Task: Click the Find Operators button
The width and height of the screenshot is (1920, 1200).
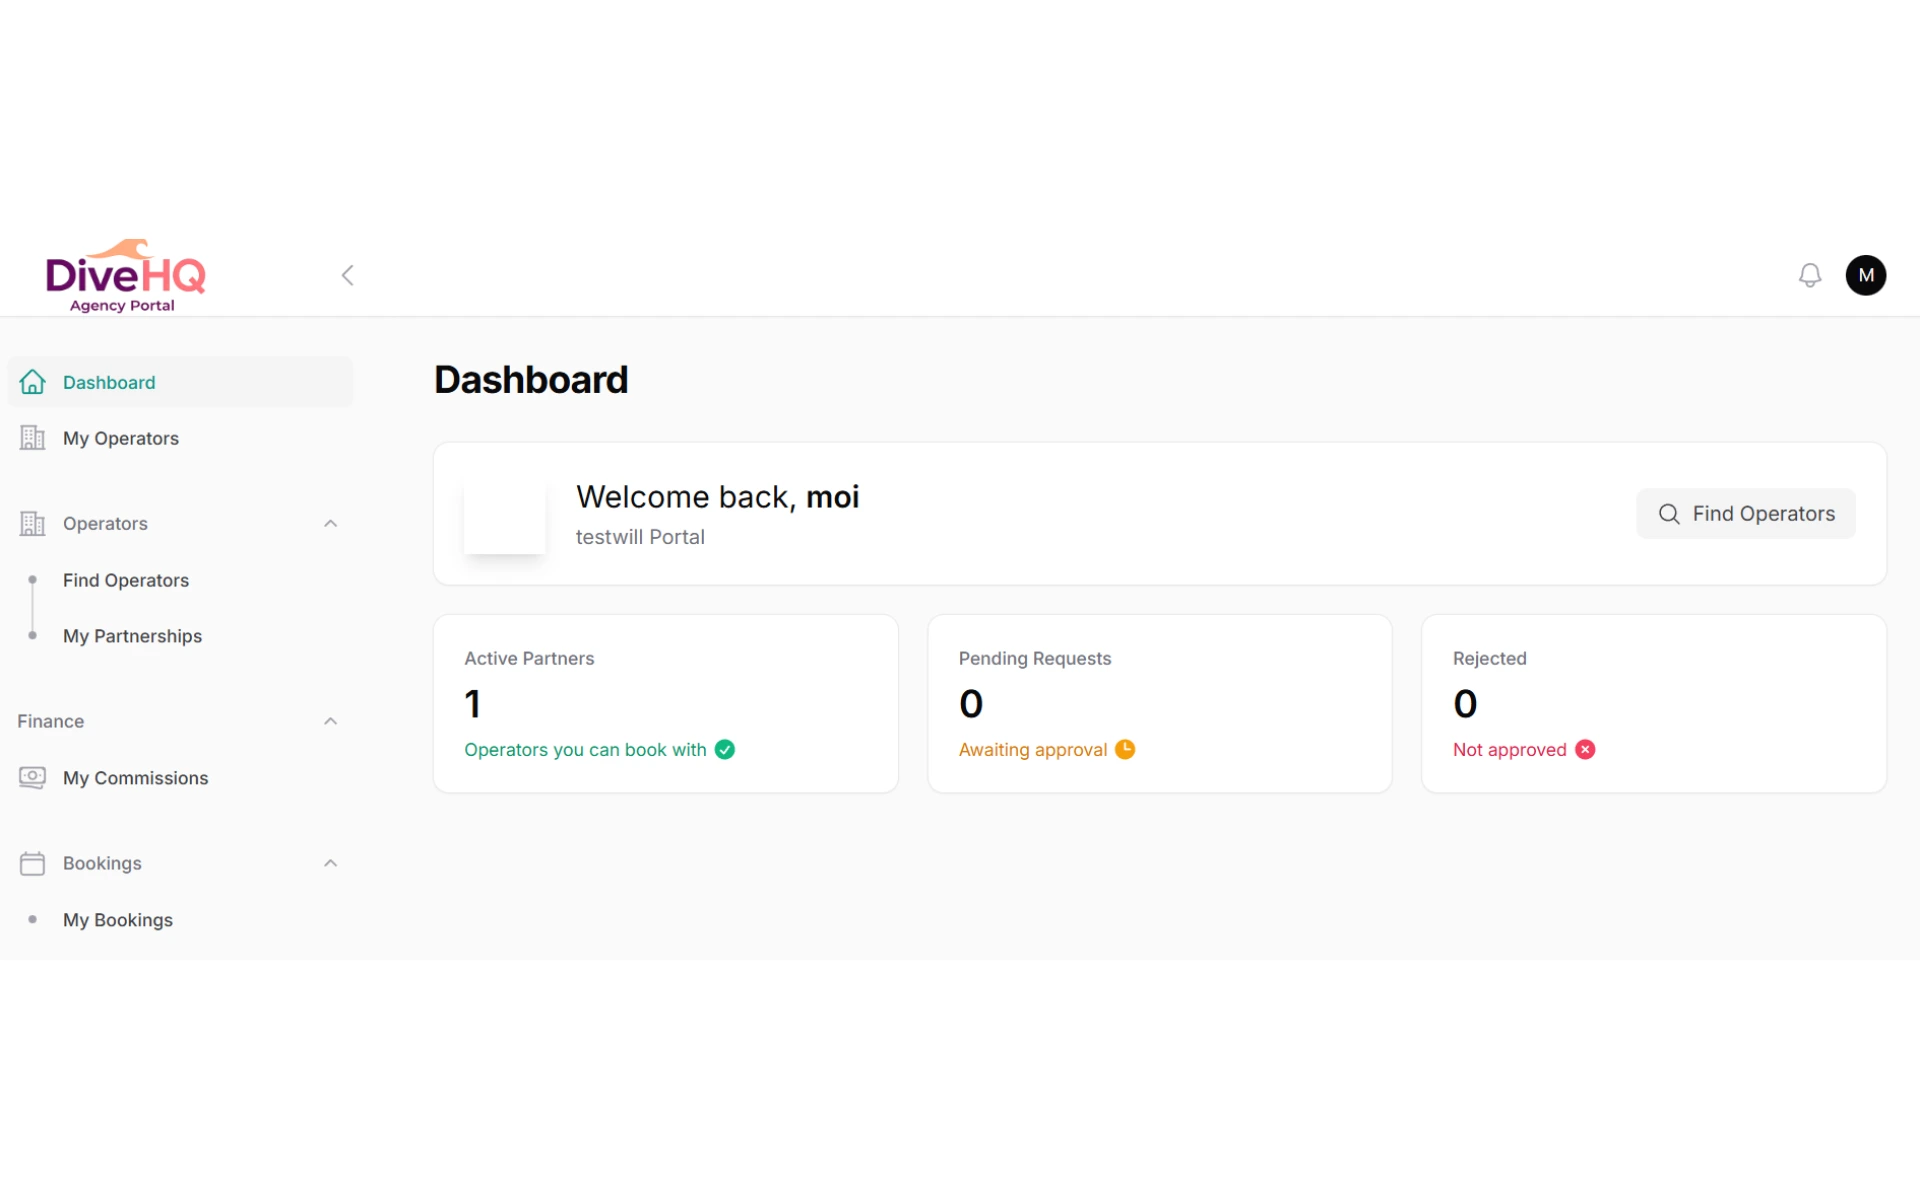Action: coord(1745,513)
